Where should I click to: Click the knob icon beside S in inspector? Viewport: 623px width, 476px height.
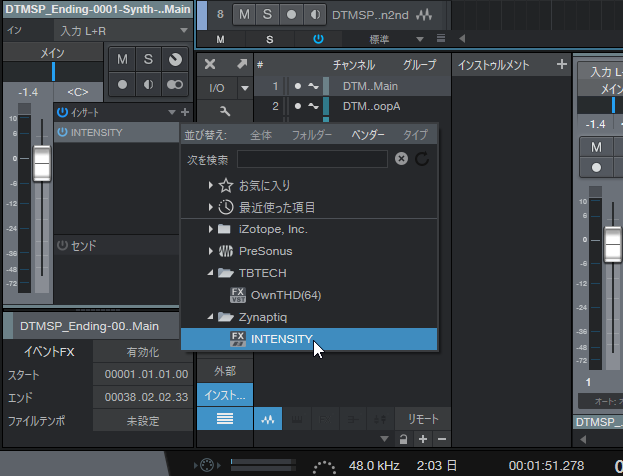pyautogui.click(x=175, y=59)
